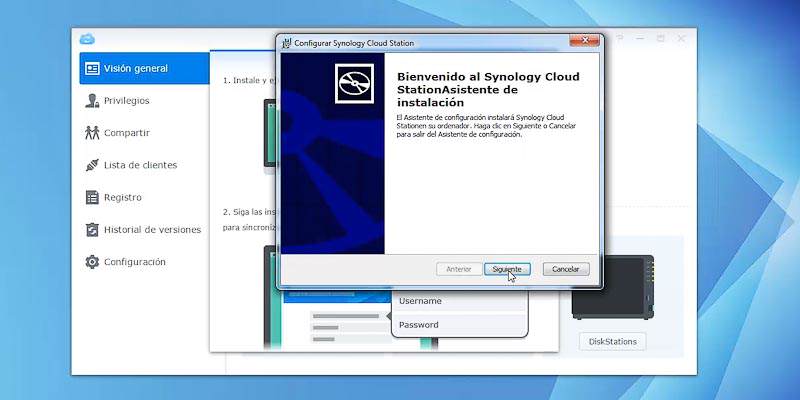
Task: Close the Configurar Synology Cloud Station dialog
Action: coord(584,40)
